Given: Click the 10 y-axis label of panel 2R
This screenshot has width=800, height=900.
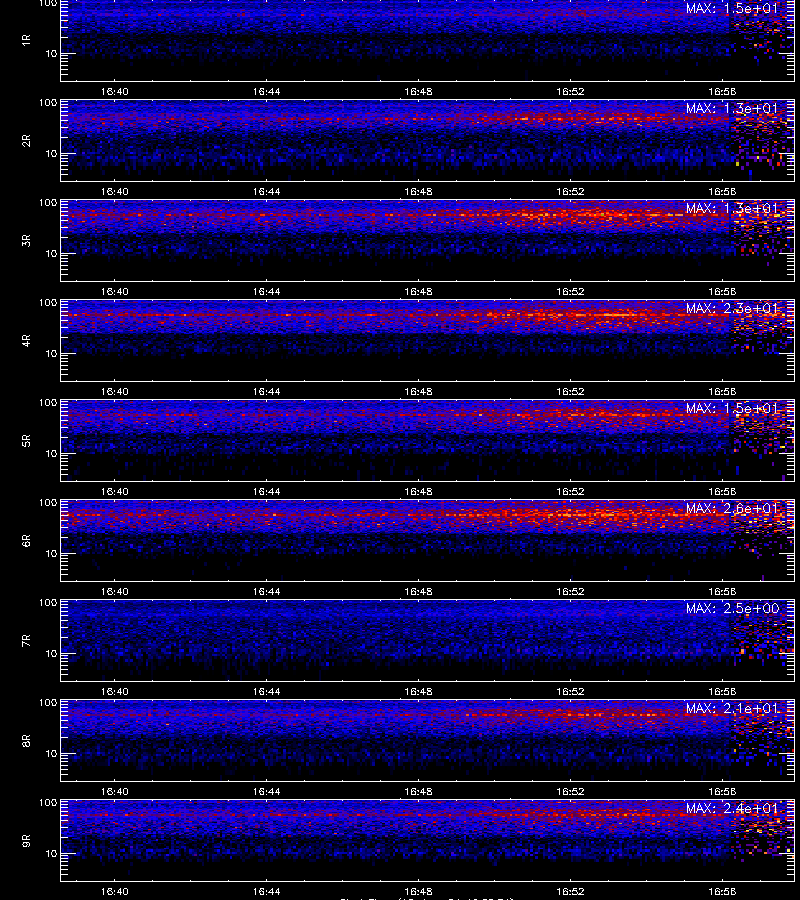Looking at the screenshot, I should tap(51, 153).
